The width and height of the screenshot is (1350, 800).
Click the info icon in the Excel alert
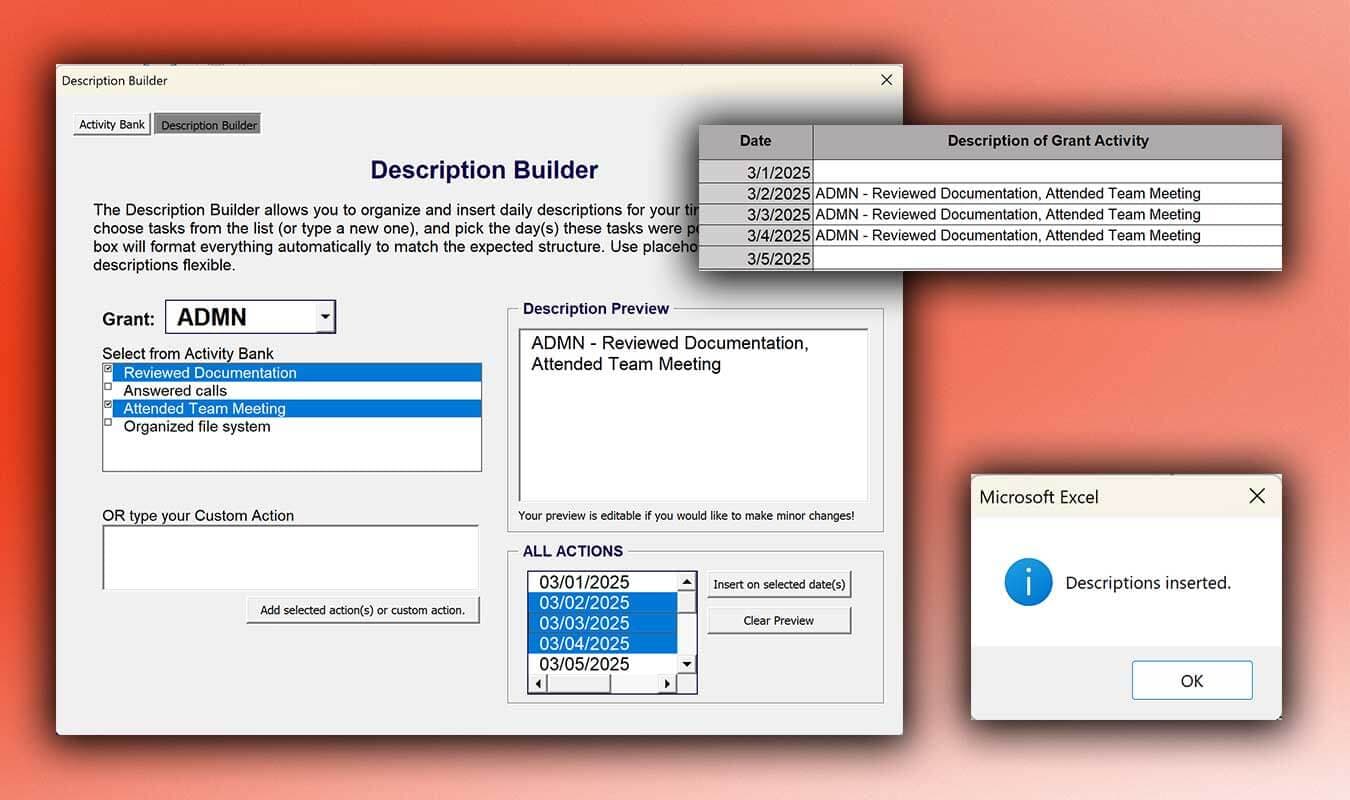coord(1028,582)
